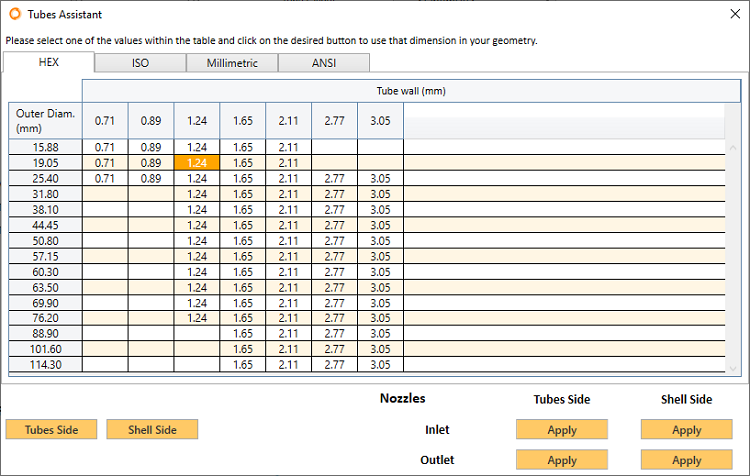The height and width of the screenshot is (476, 750).
Task: Apply to Shell Side inlet nozzle
Action: pyautogui.click(x=686, y=430)
